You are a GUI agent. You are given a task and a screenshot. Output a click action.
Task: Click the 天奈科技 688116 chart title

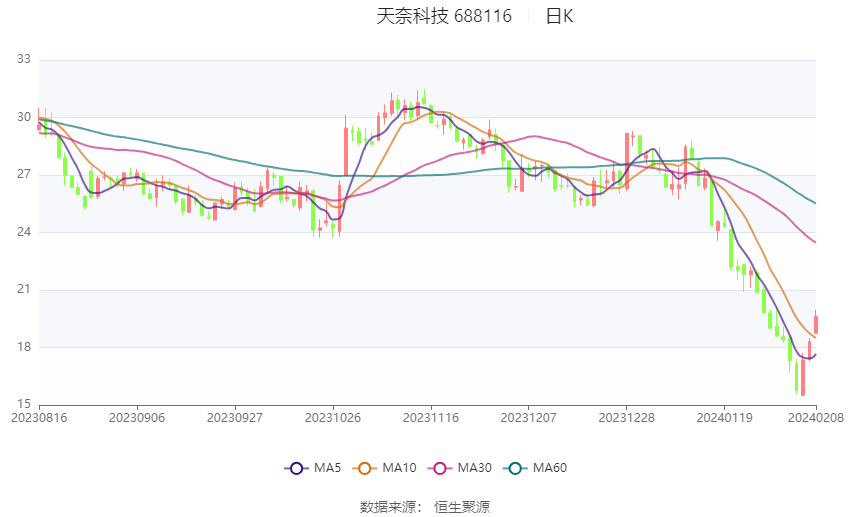(x=444, y=16)
